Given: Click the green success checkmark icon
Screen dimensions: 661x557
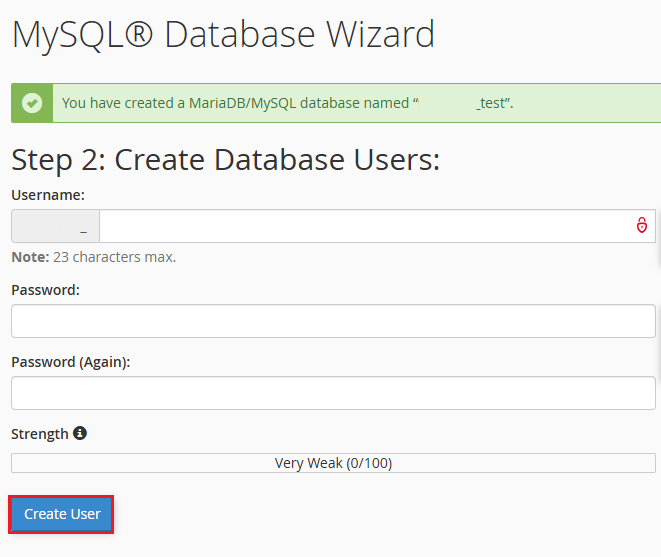Looking at the screenshot, I should [x=32, y=103].
